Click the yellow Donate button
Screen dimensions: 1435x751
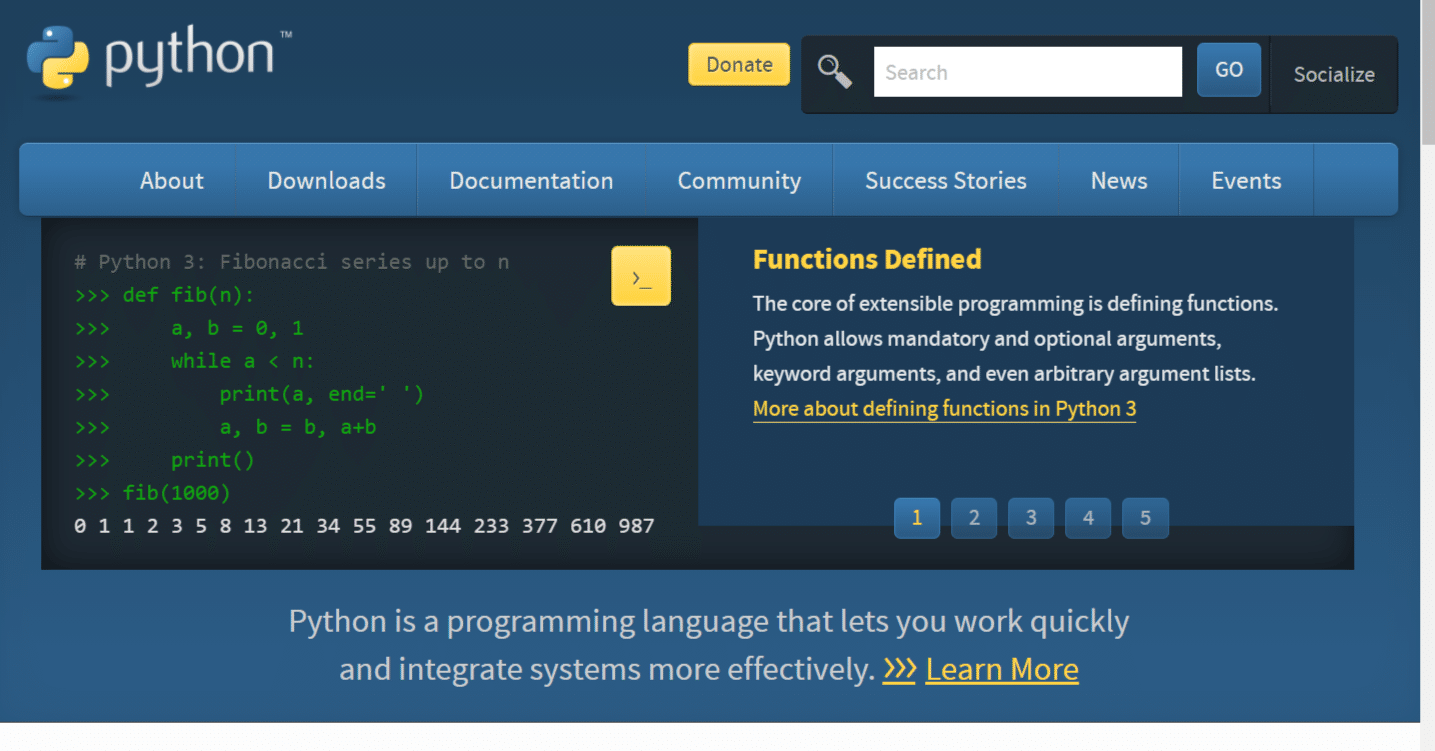(739, 64)
